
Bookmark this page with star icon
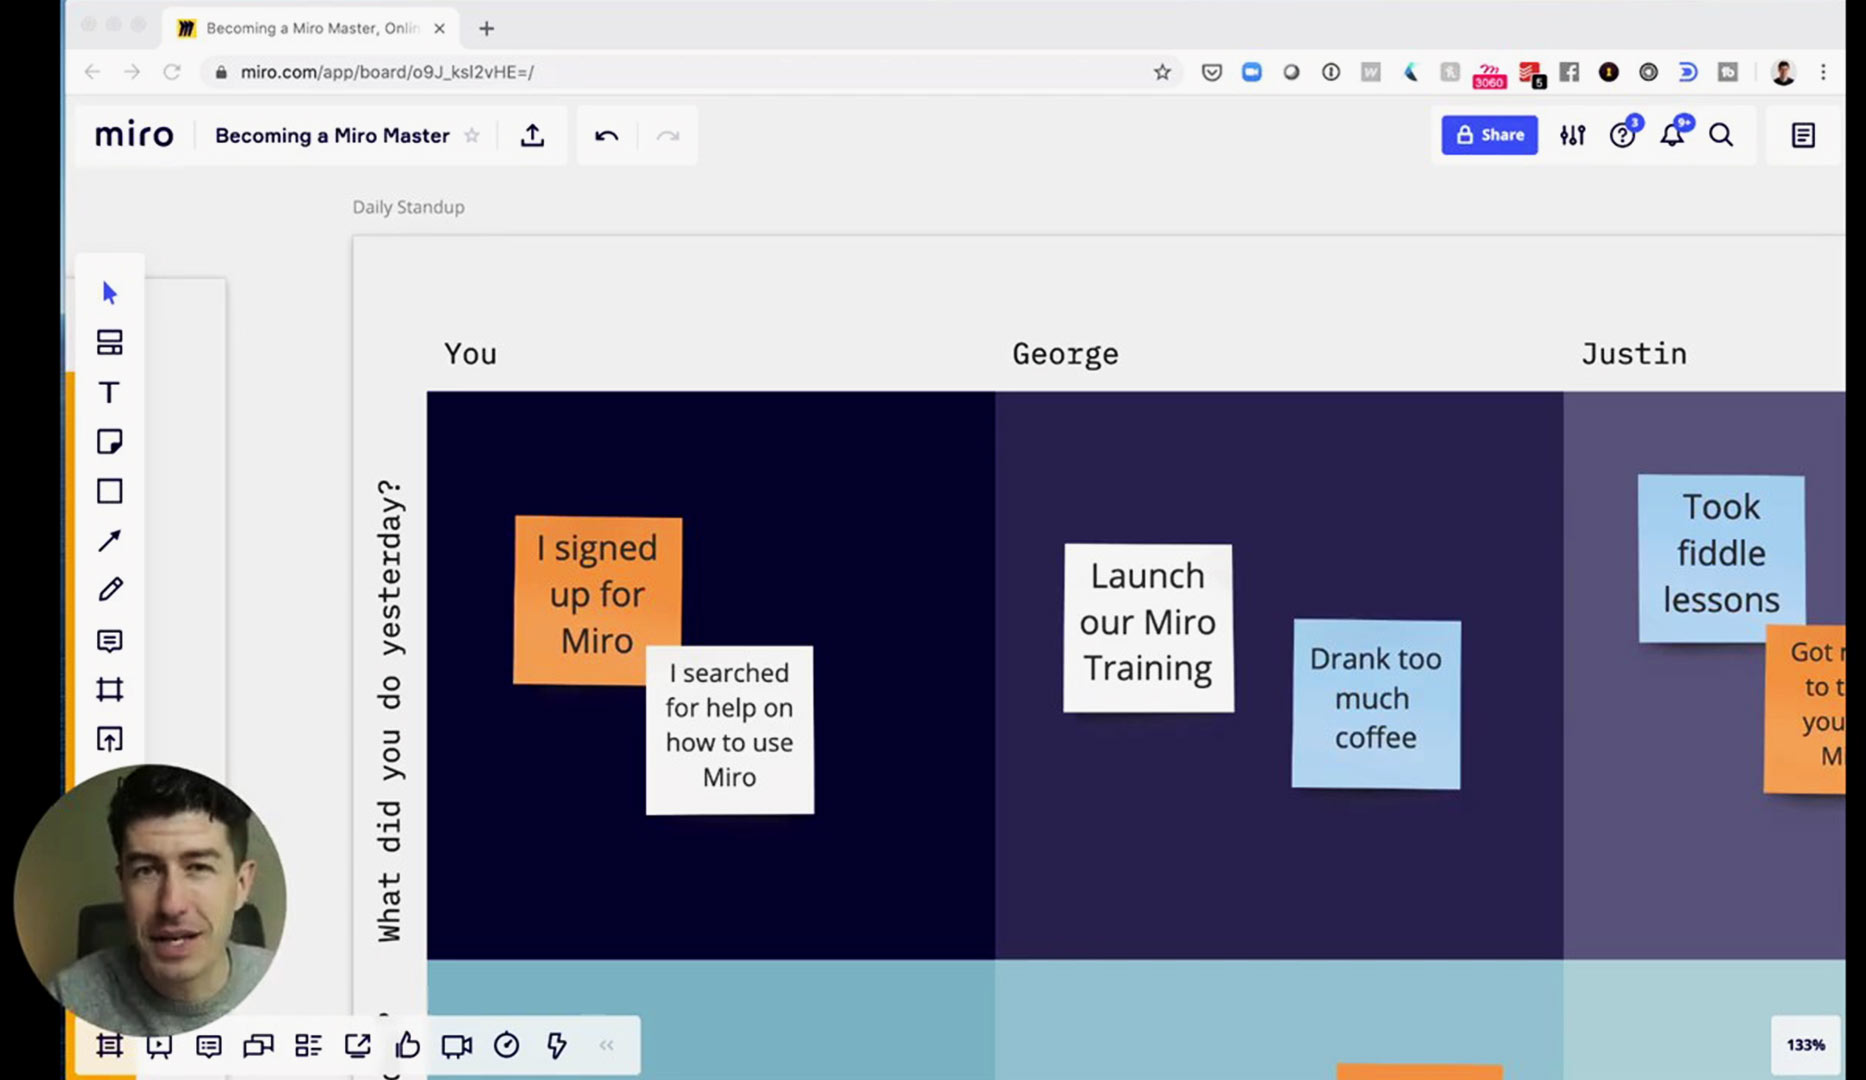click(x=1161, y=72)
